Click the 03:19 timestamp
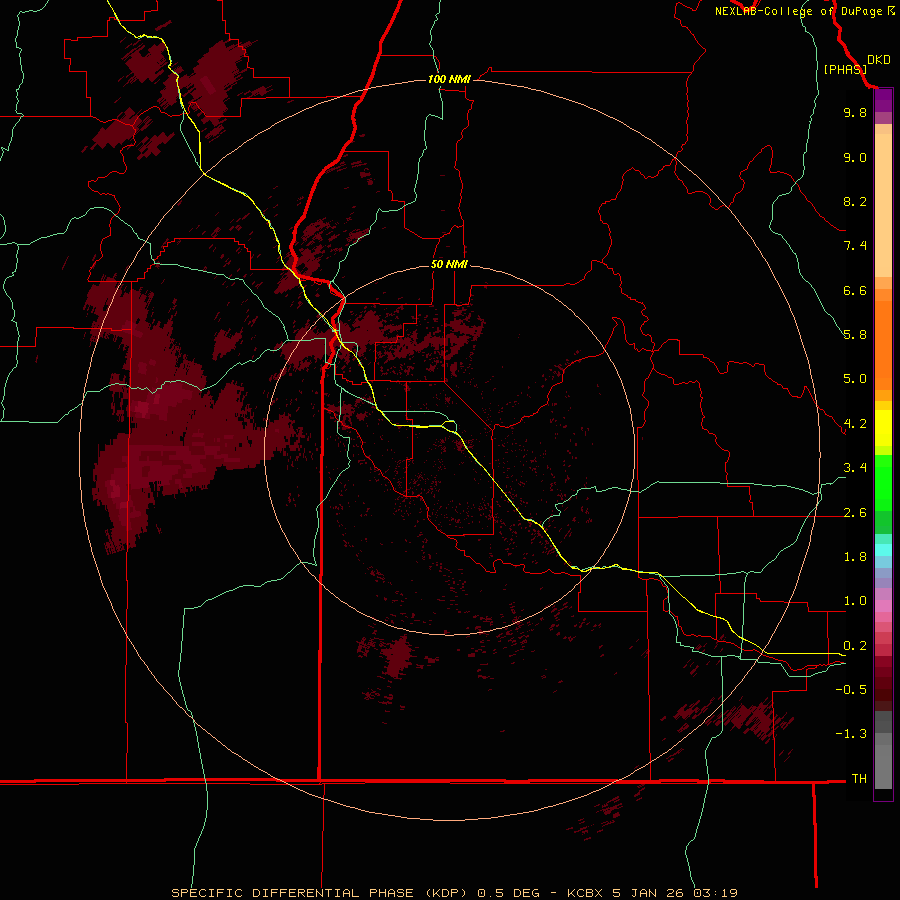The width and height of the screenshot is (900, 900). pyautogui.click(x=715, y=893)
